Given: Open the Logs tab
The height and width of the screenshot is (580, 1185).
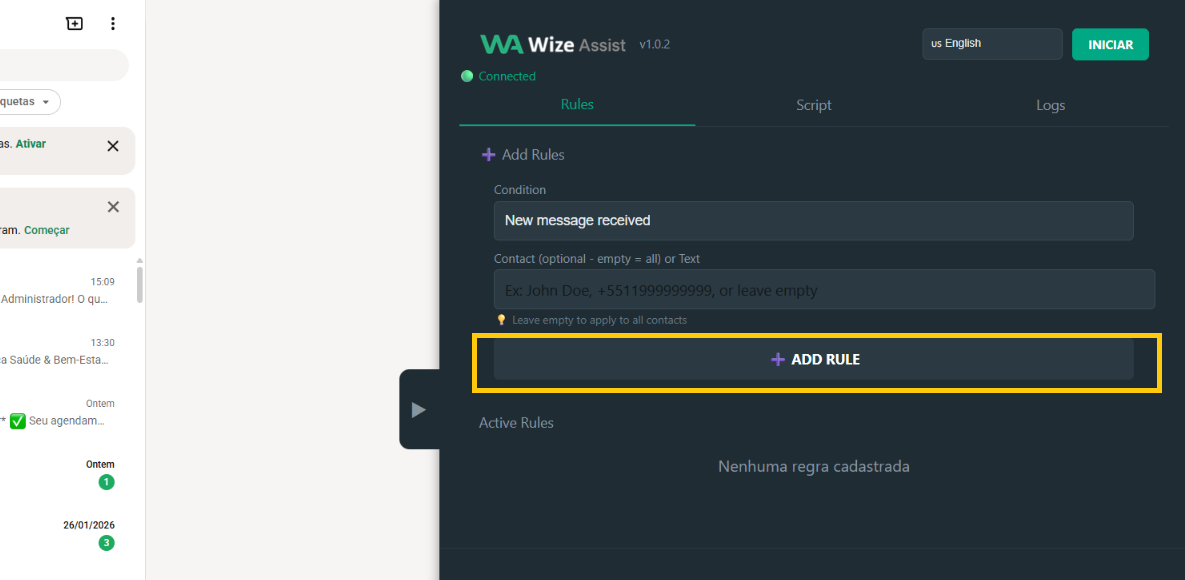Looking at the screenshot, I should pos(1050,105).
